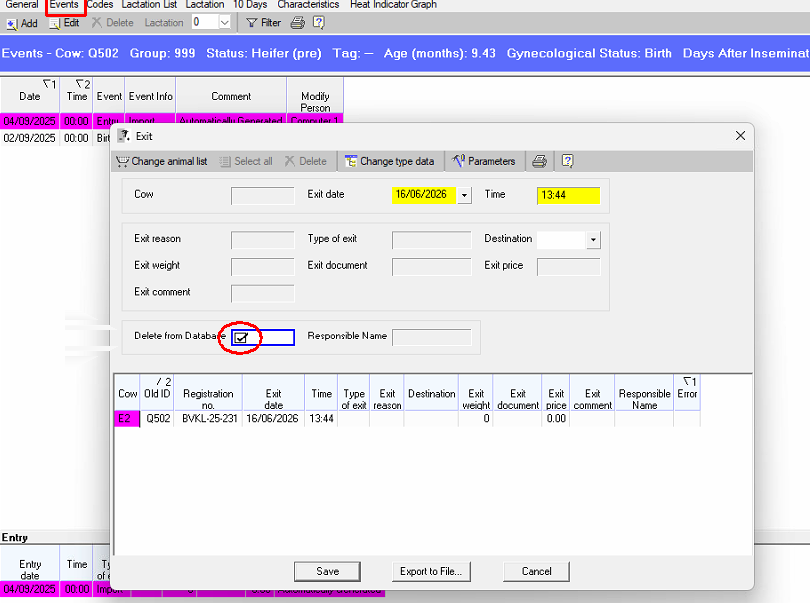Open Parameters tool in Exit dialog
This screenshot has width=810, height=603.
click(x=484, y=161)
